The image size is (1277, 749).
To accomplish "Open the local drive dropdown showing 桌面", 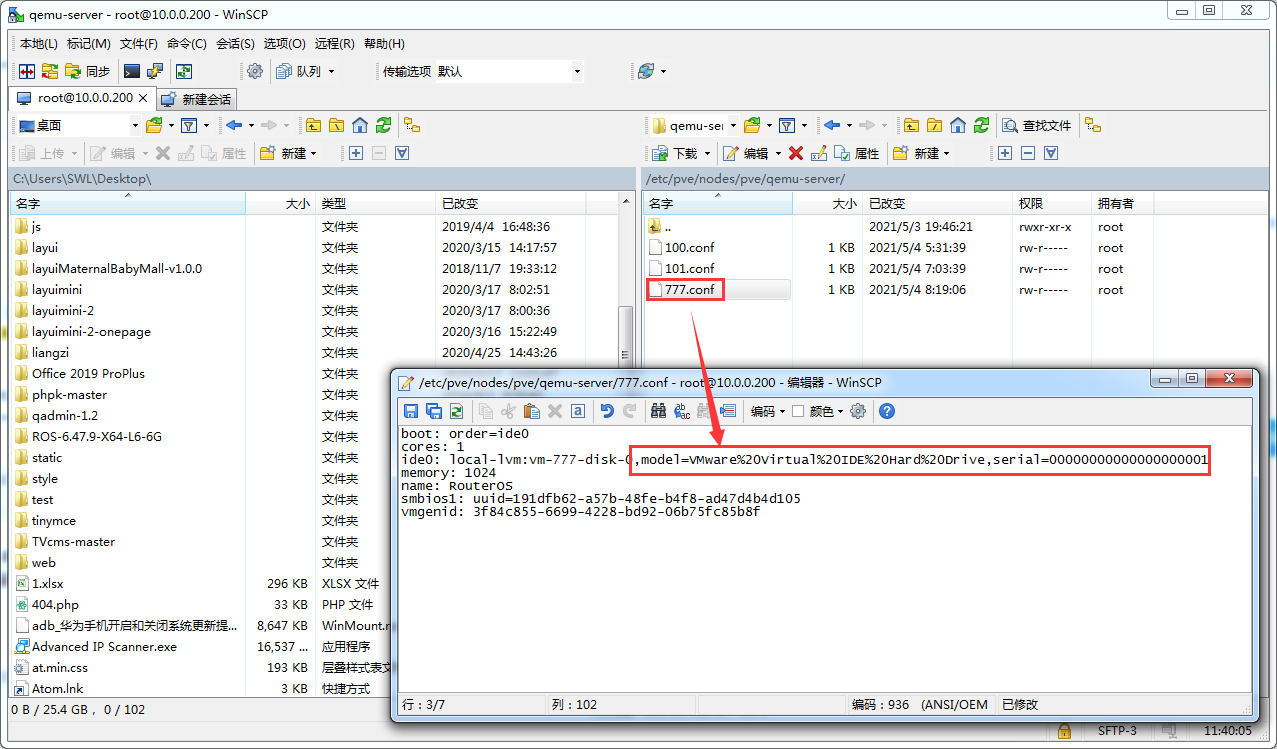I will 79,125.
